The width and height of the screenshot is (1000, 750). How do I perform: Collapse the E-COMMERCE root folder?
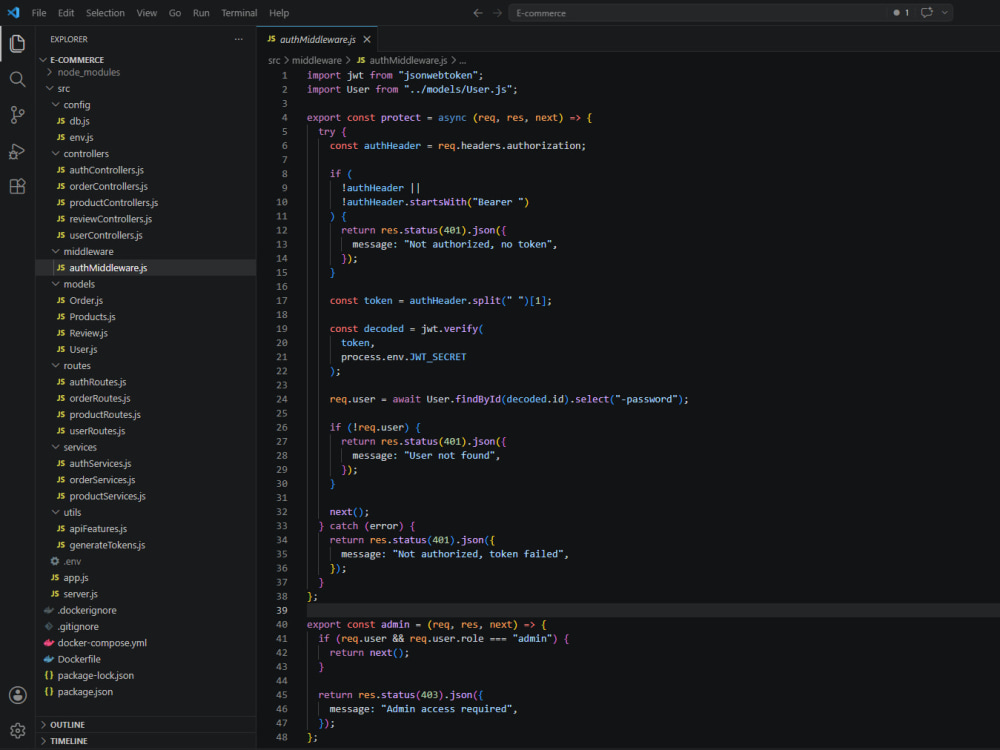(x=77, y=60)
